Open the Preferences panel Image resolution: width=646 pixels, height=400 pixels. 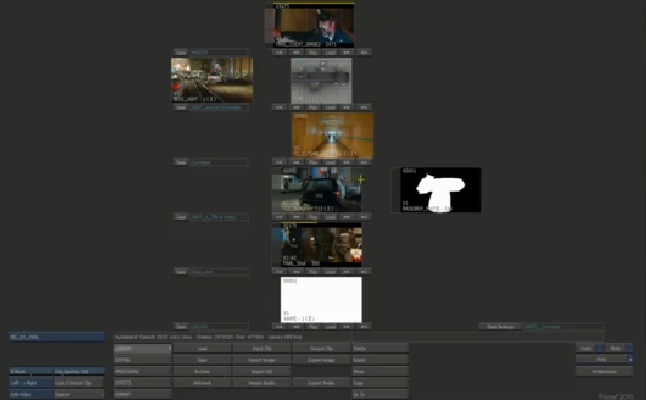604,372
